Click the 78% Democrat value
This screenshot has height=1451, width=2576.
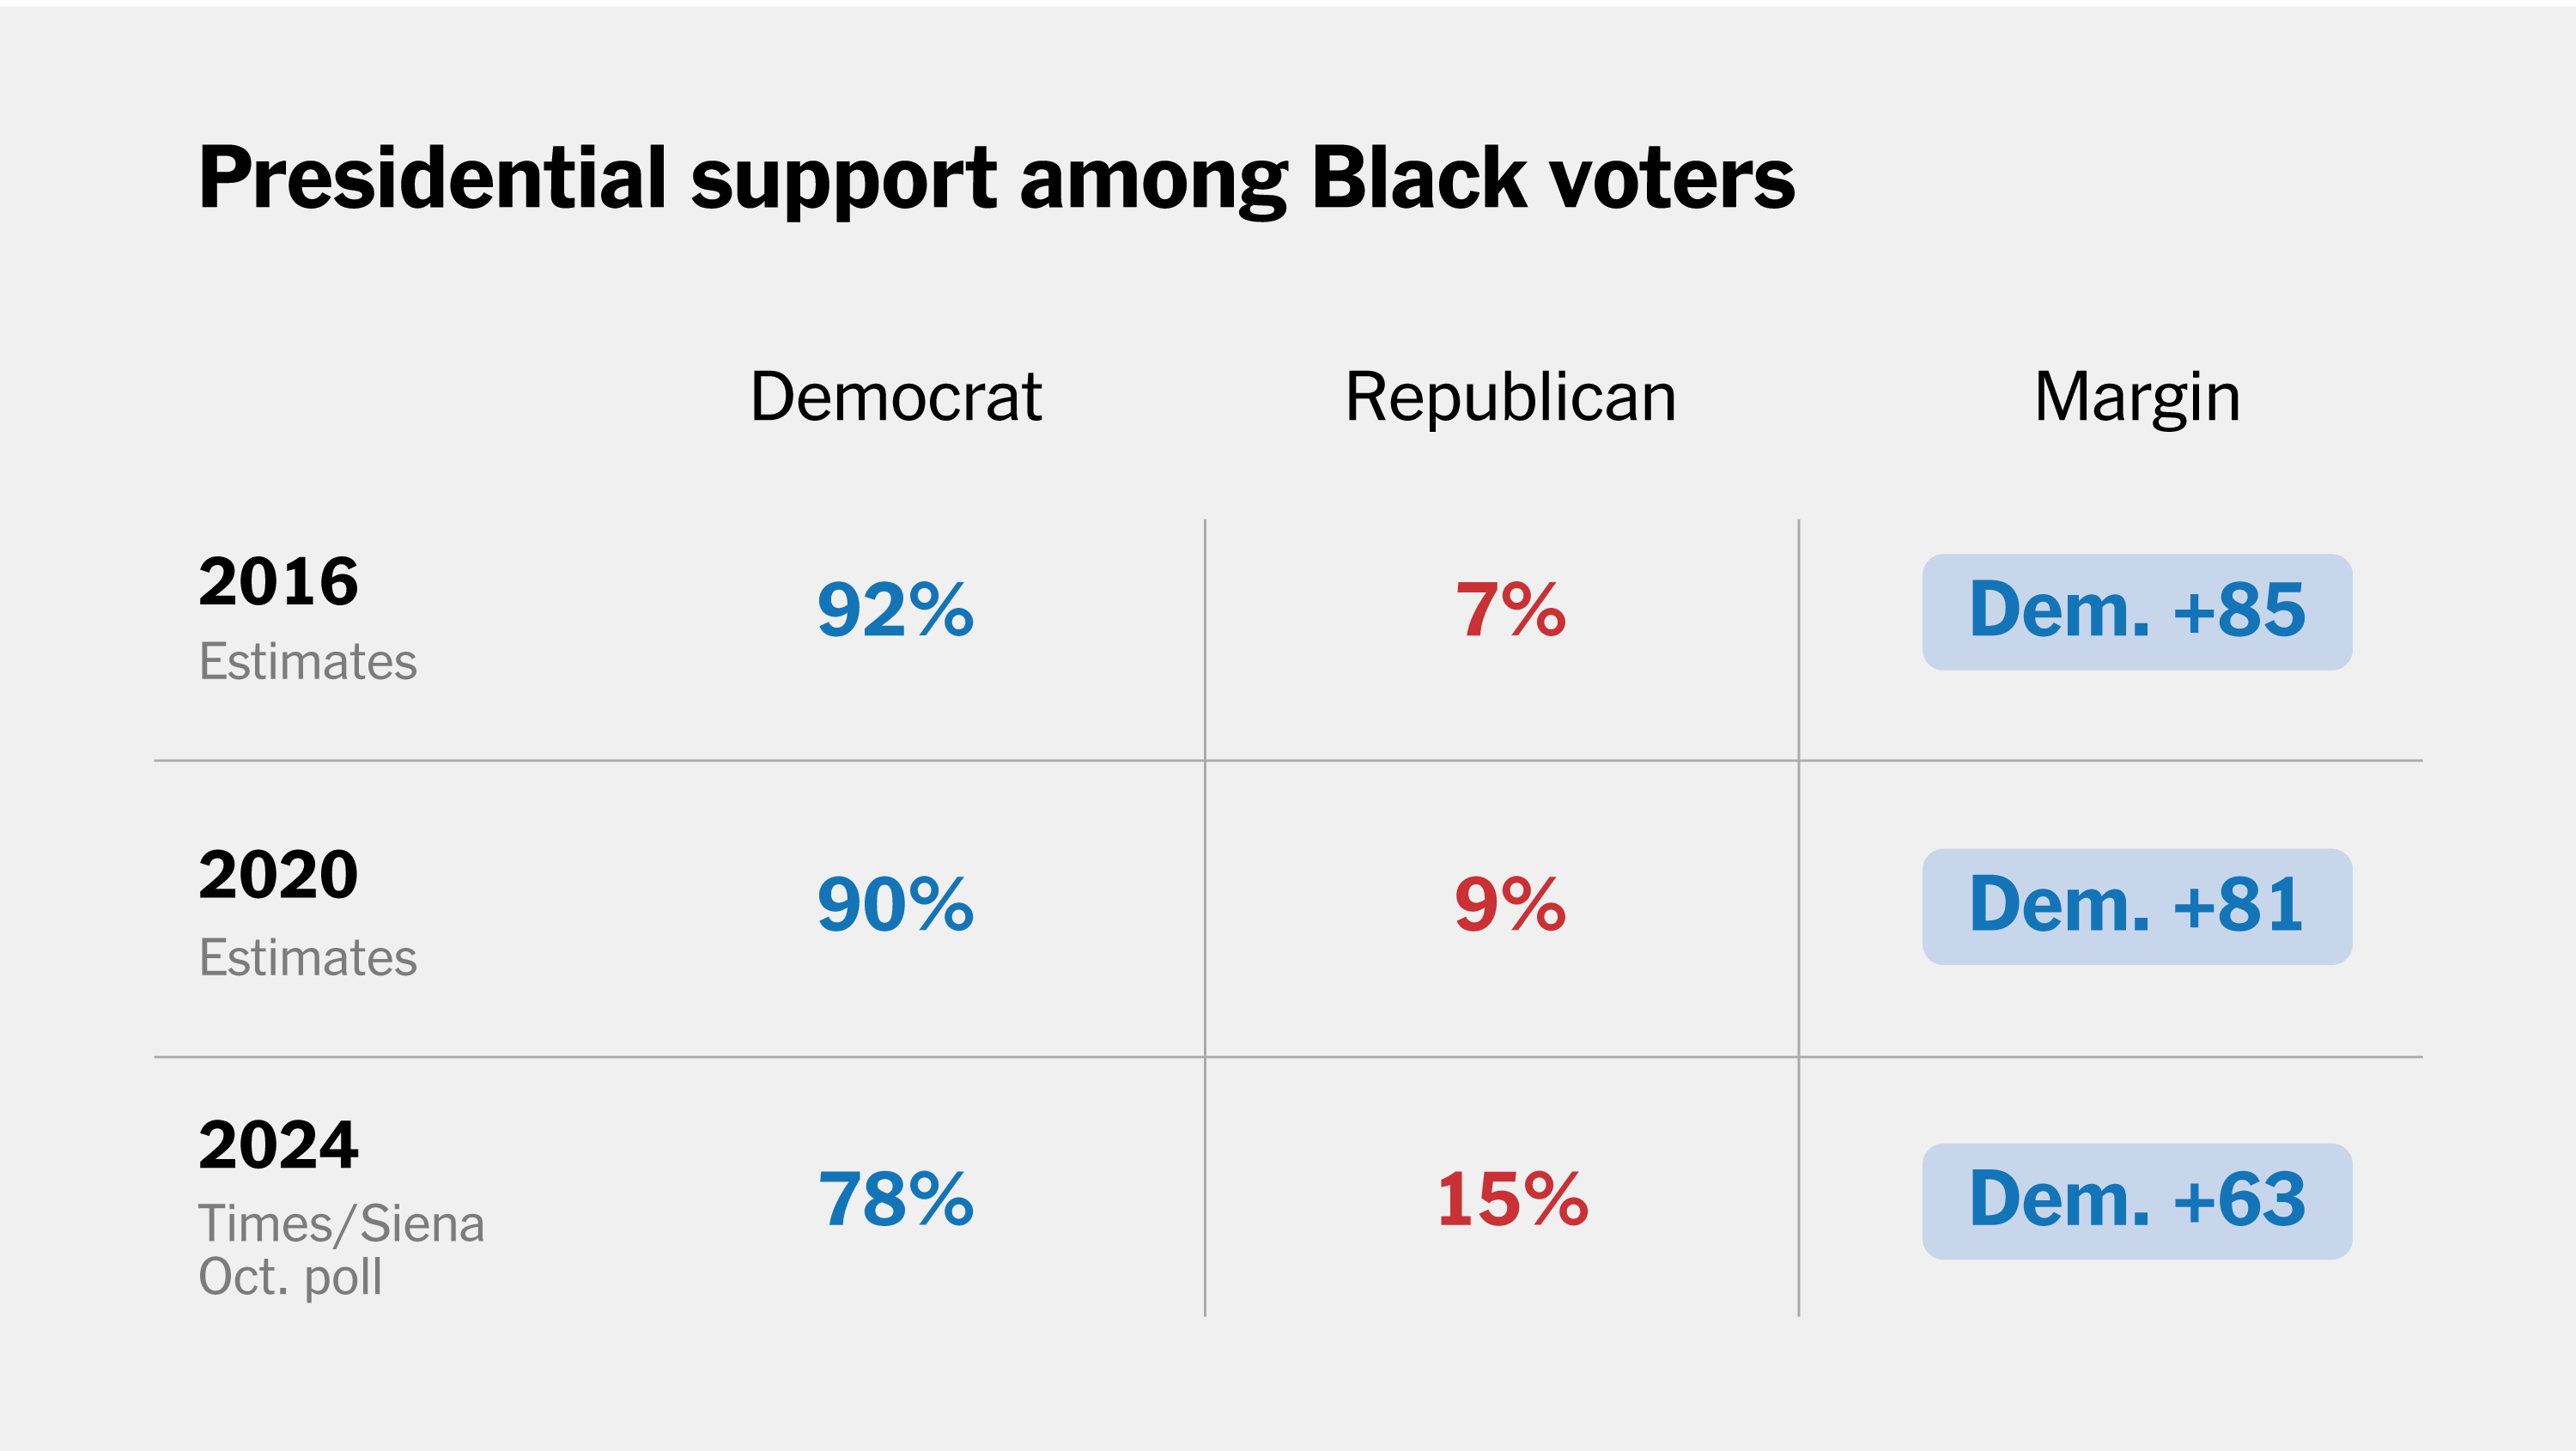[895, 1200]
